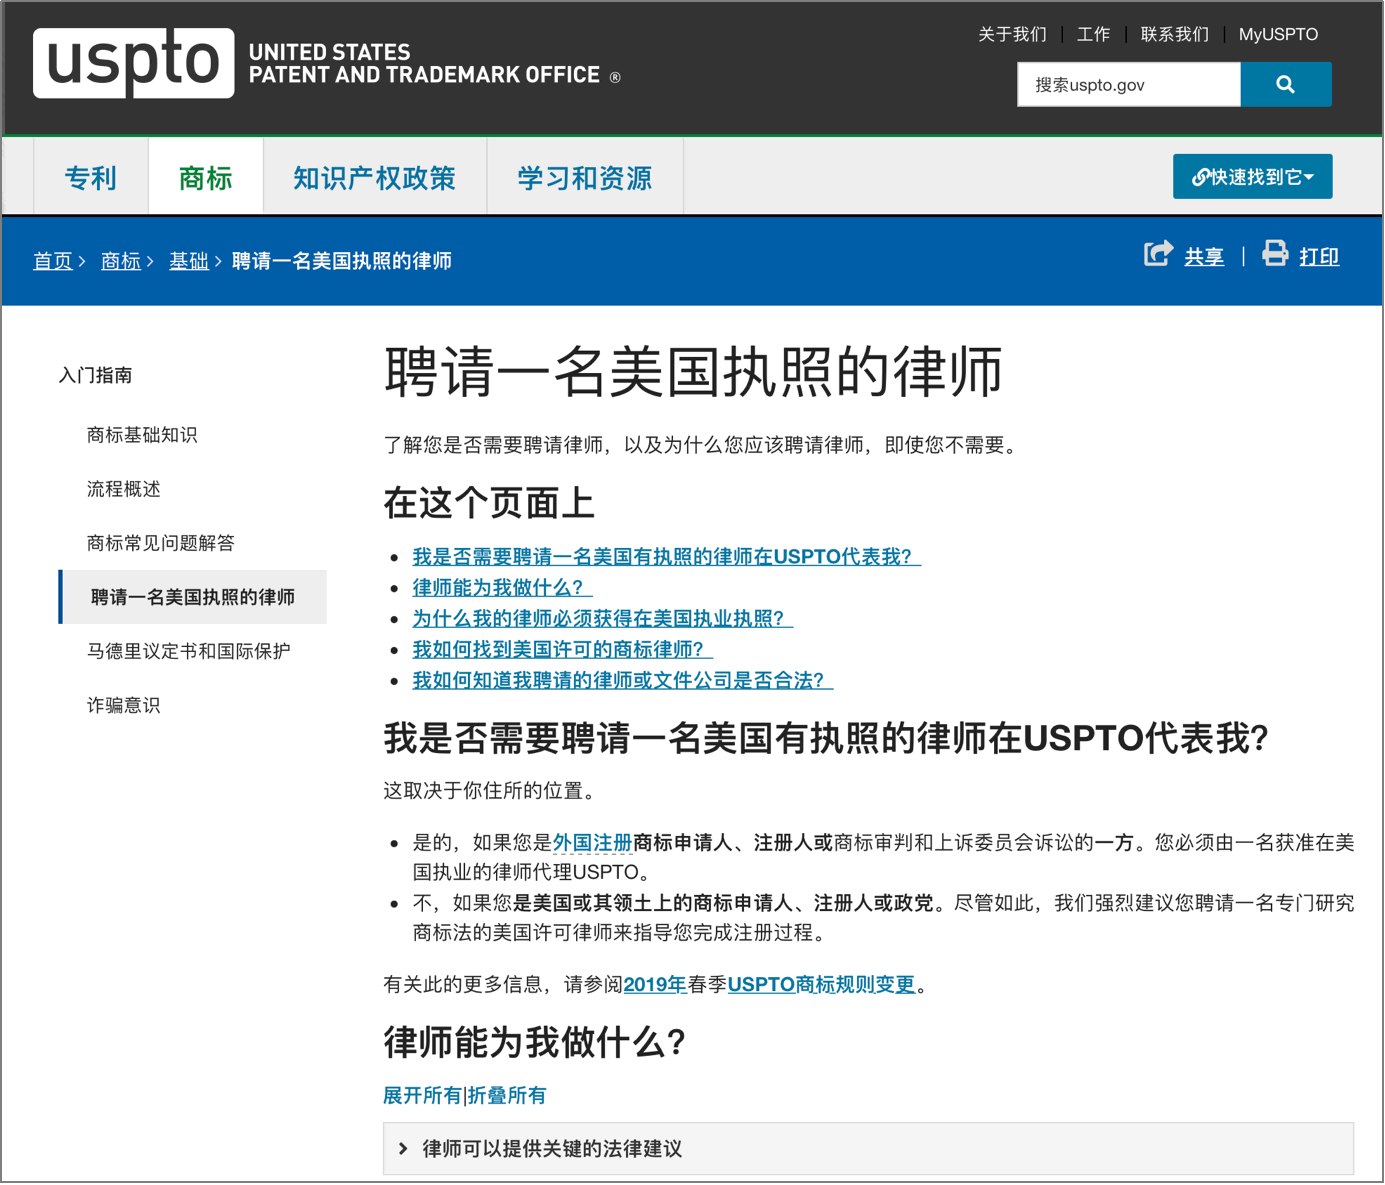Click the text 这取决于你住所的位置。

coord(493,791)
